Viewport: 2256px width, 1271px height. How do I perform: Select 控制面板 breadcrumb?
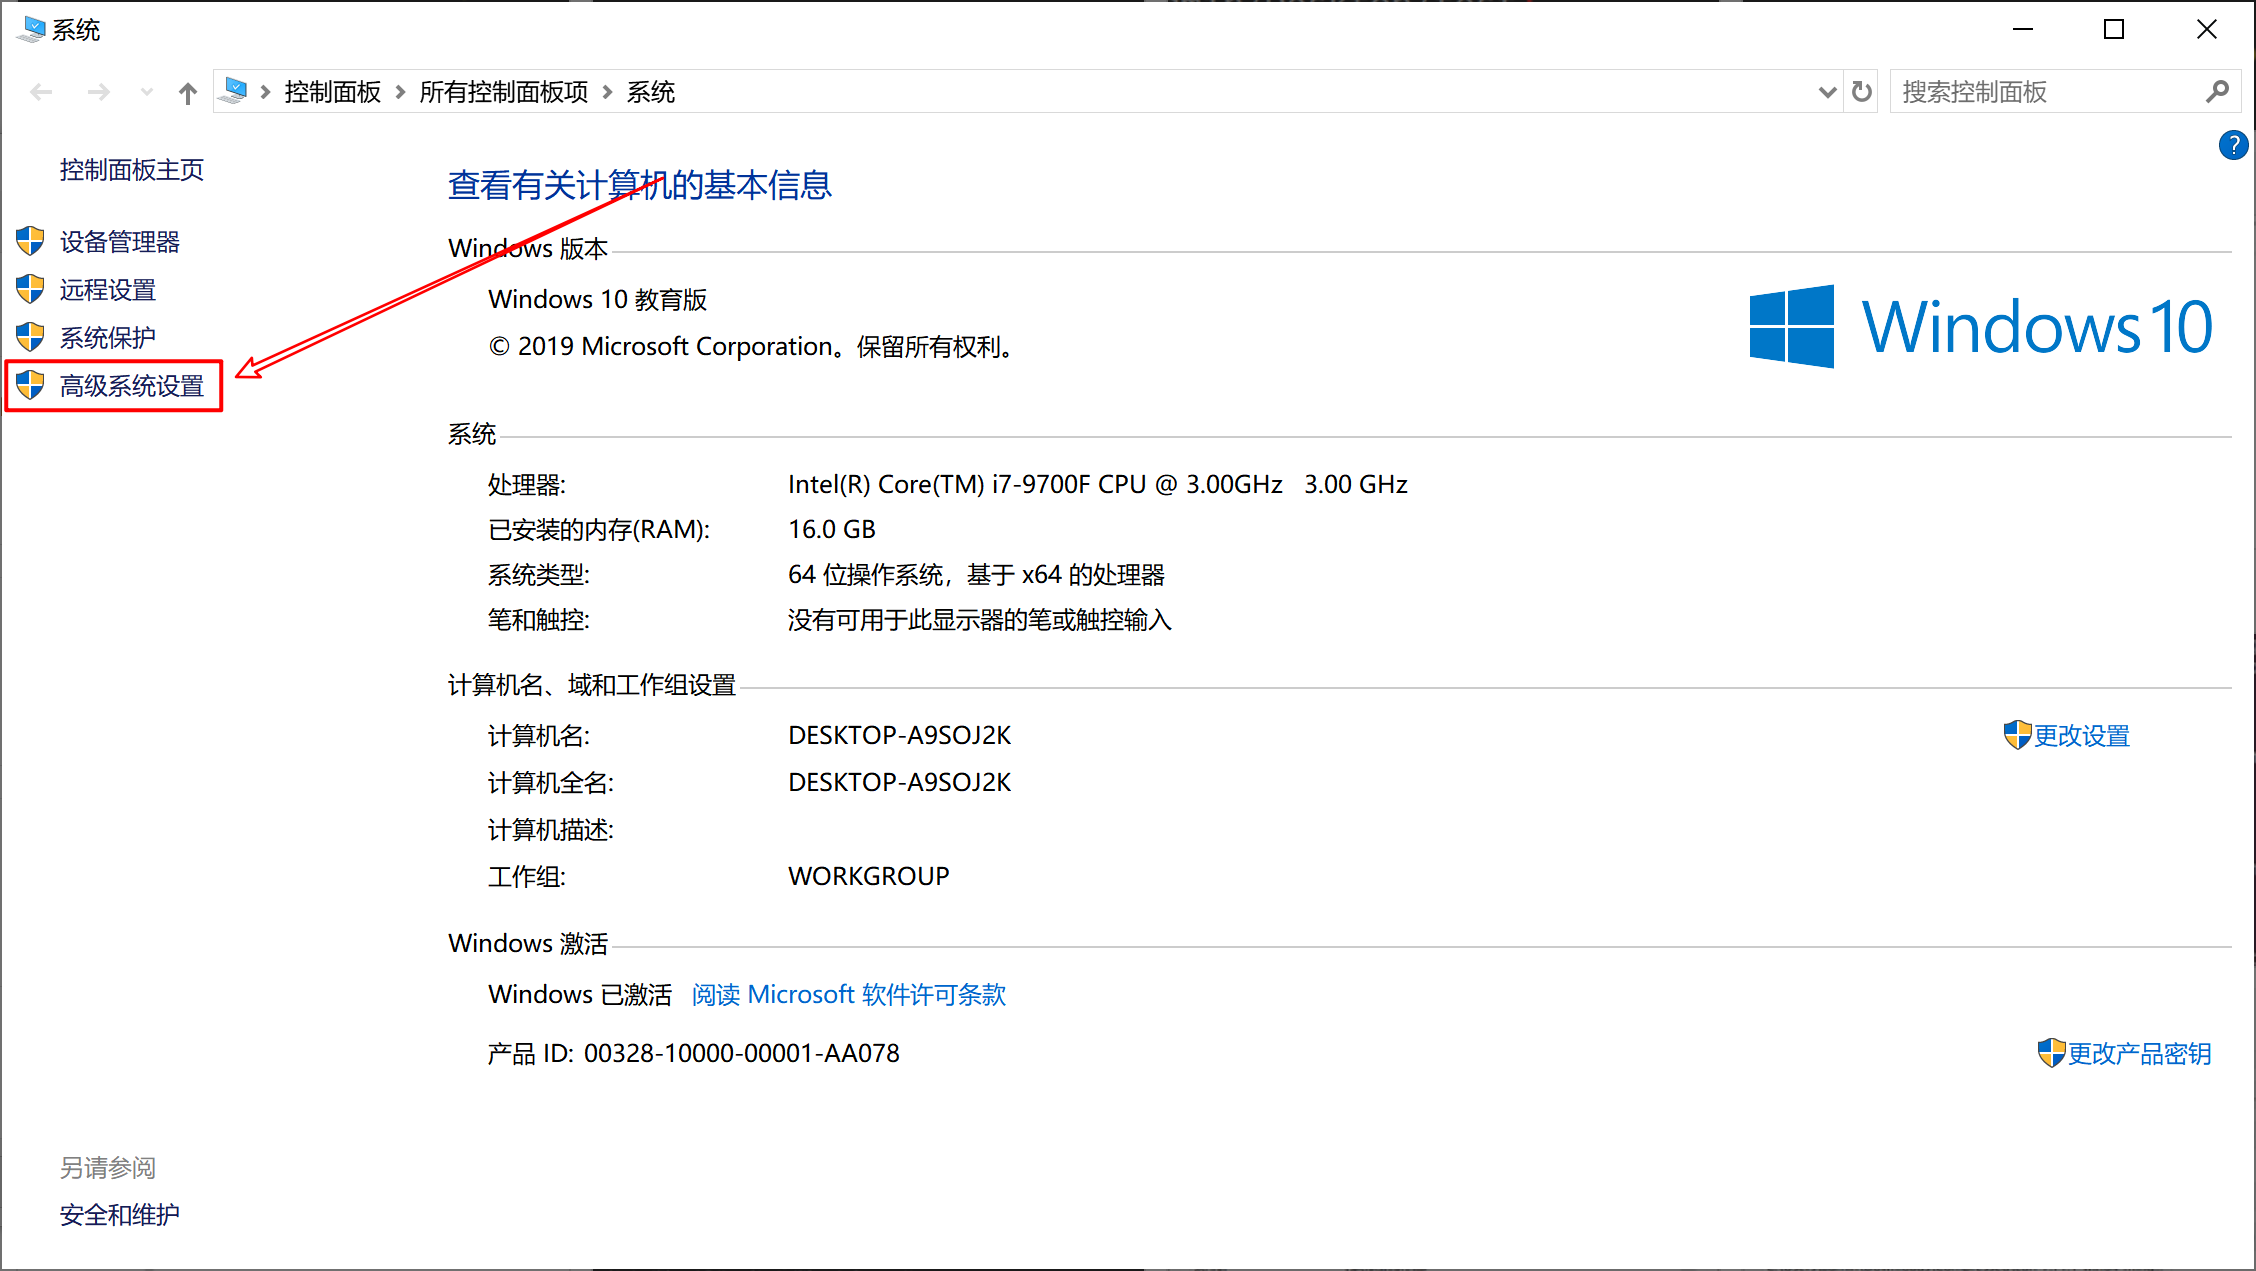[333, 92]
